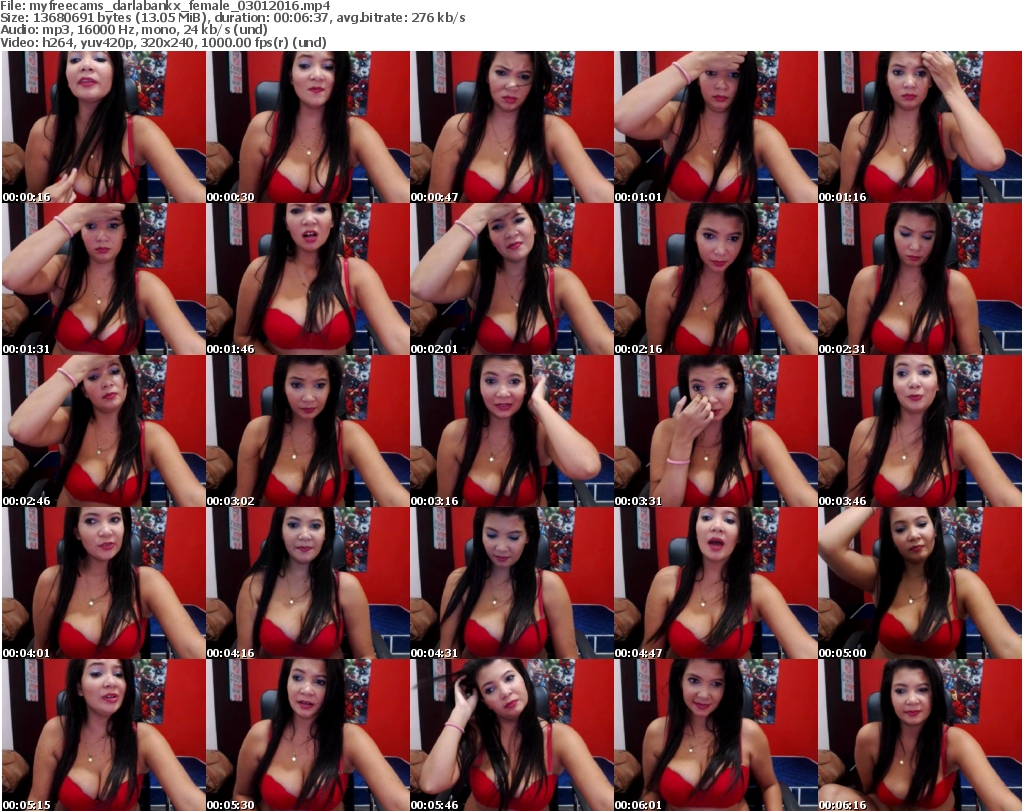Click the thumbnail timestamped 00:03:46
Screen dimensions: 1024x811
pos(920,432)
